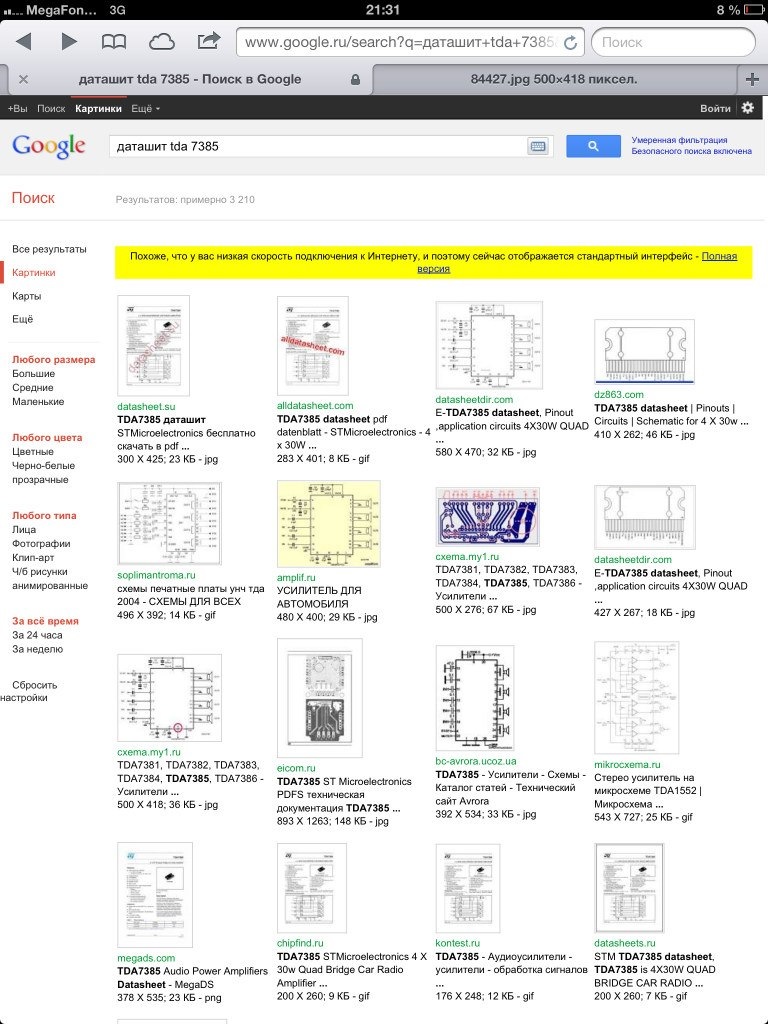Click the blue magnifier search button

(x=593, y=146)
